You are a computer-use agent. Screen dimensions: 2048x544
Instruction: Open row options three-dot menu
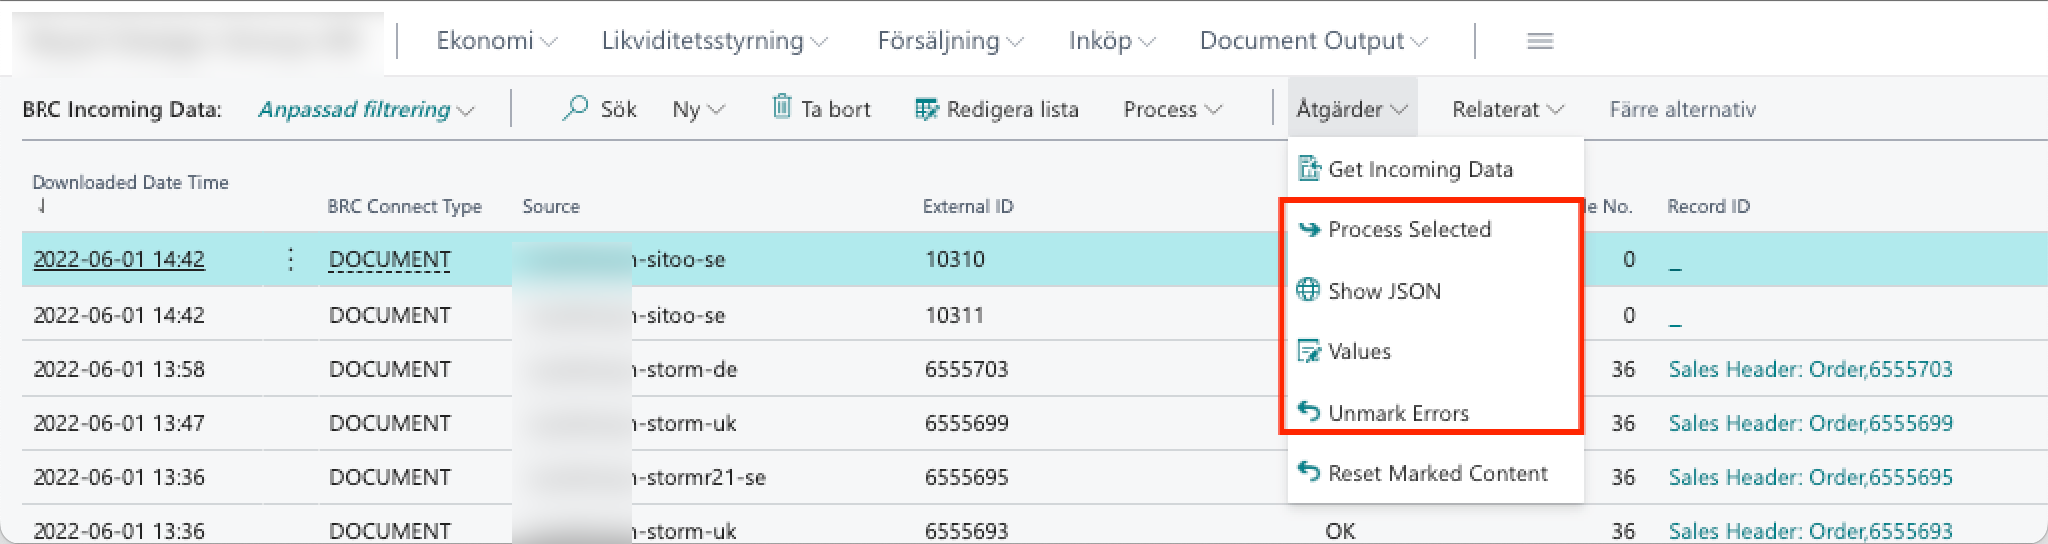point(290,260)
